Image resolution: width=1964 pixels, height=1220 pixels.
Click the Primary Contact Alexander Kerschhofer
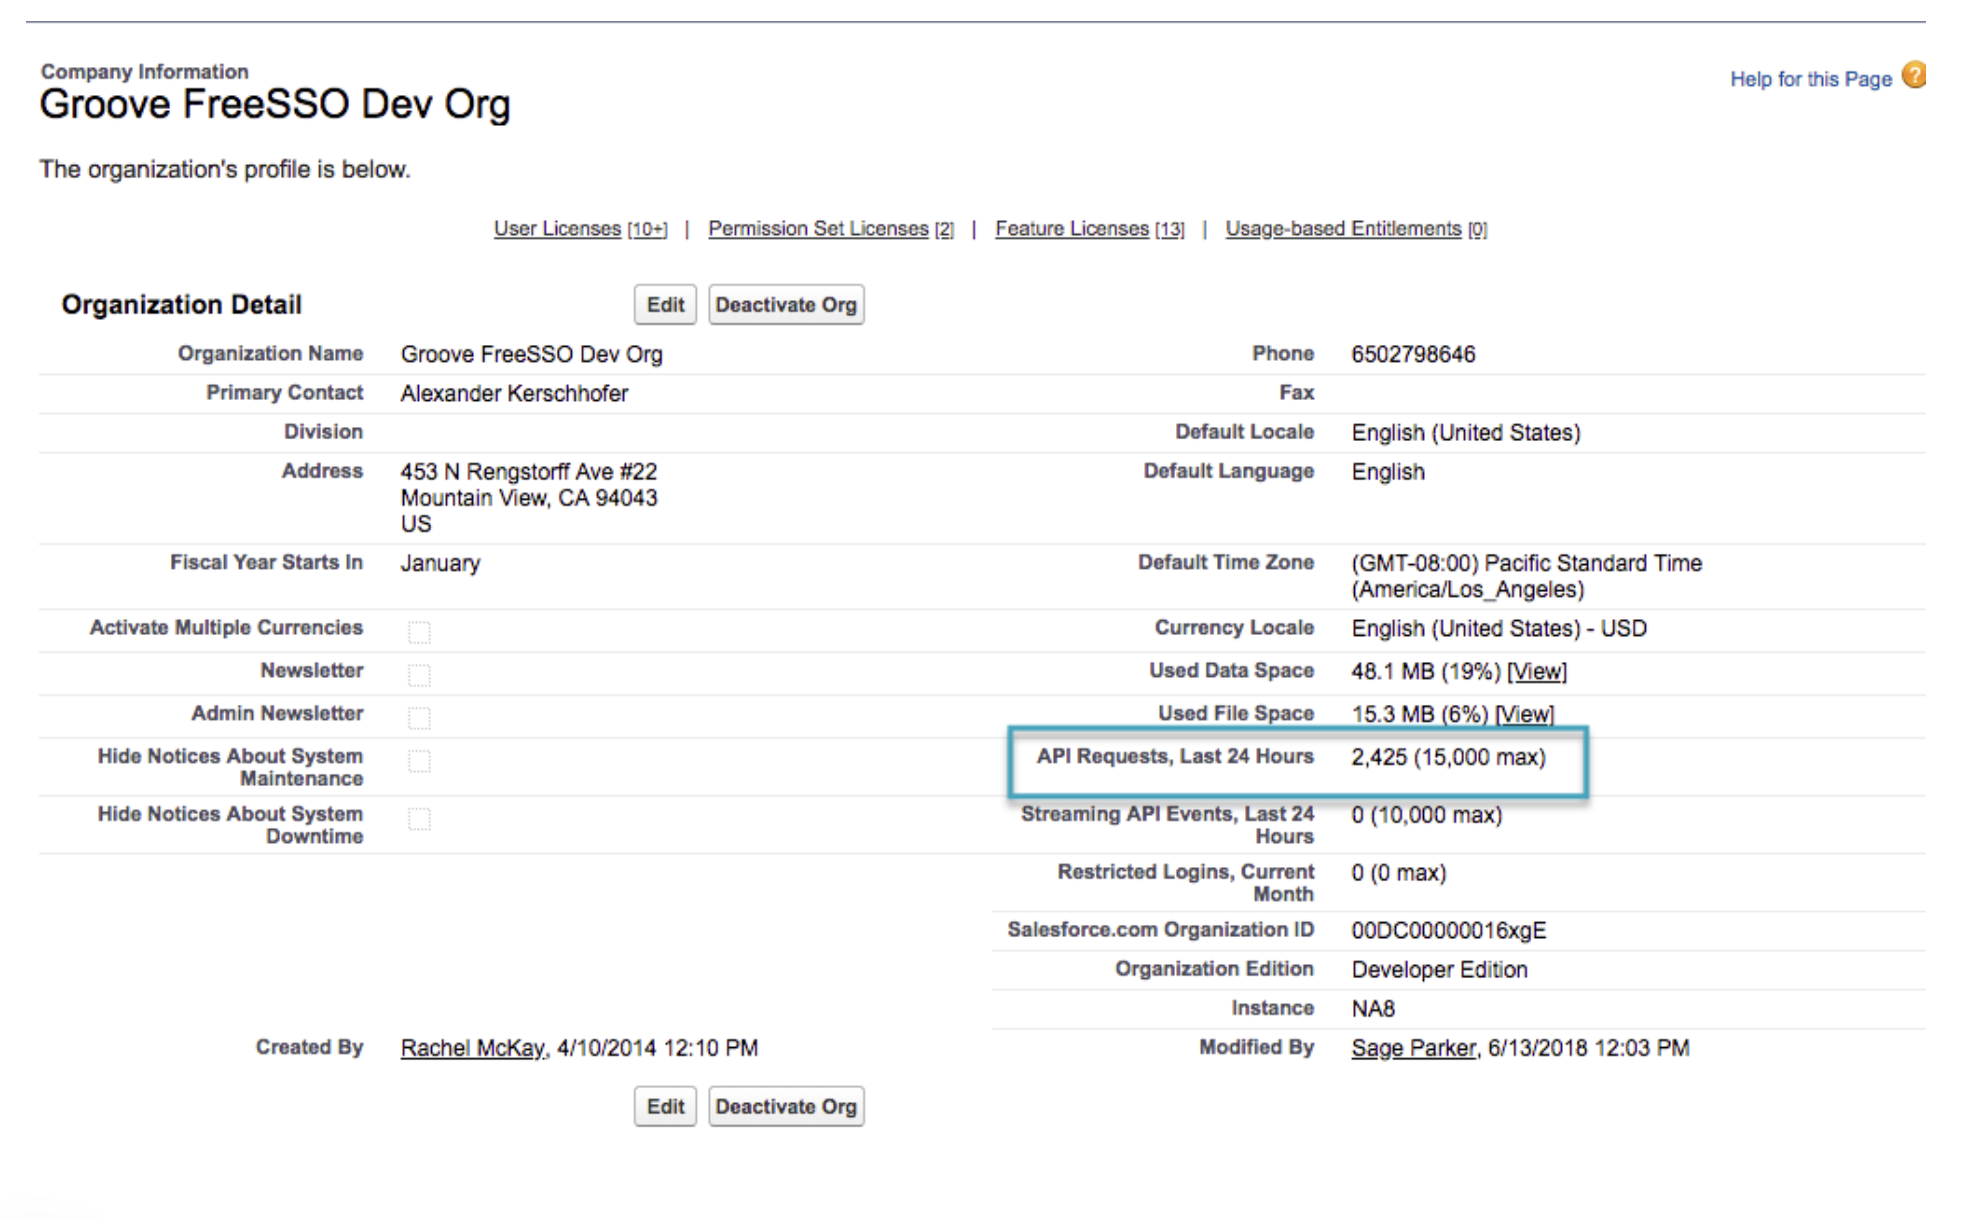[514, 394]
